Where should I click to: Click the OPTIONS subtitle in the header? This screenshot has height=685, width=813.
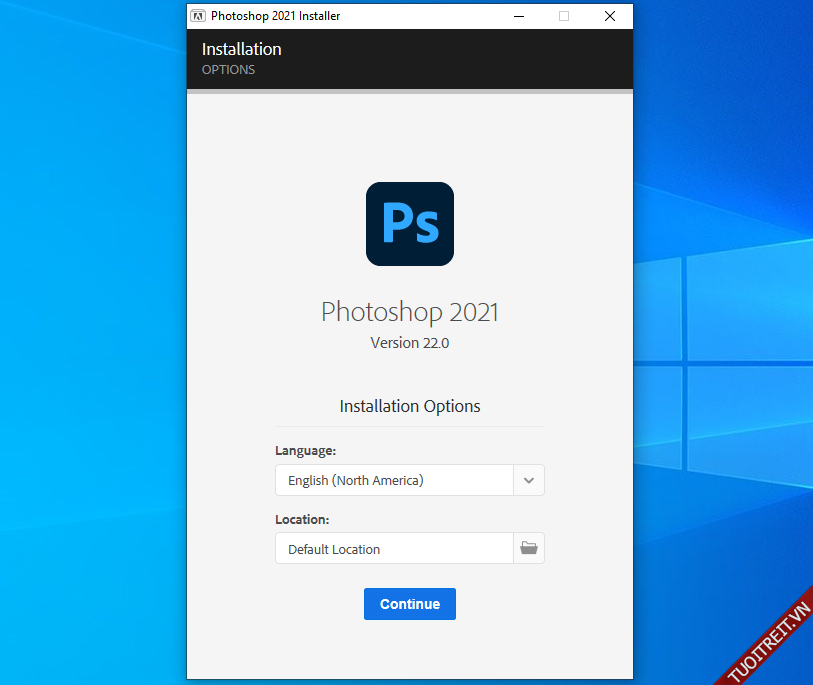(228, 70)
